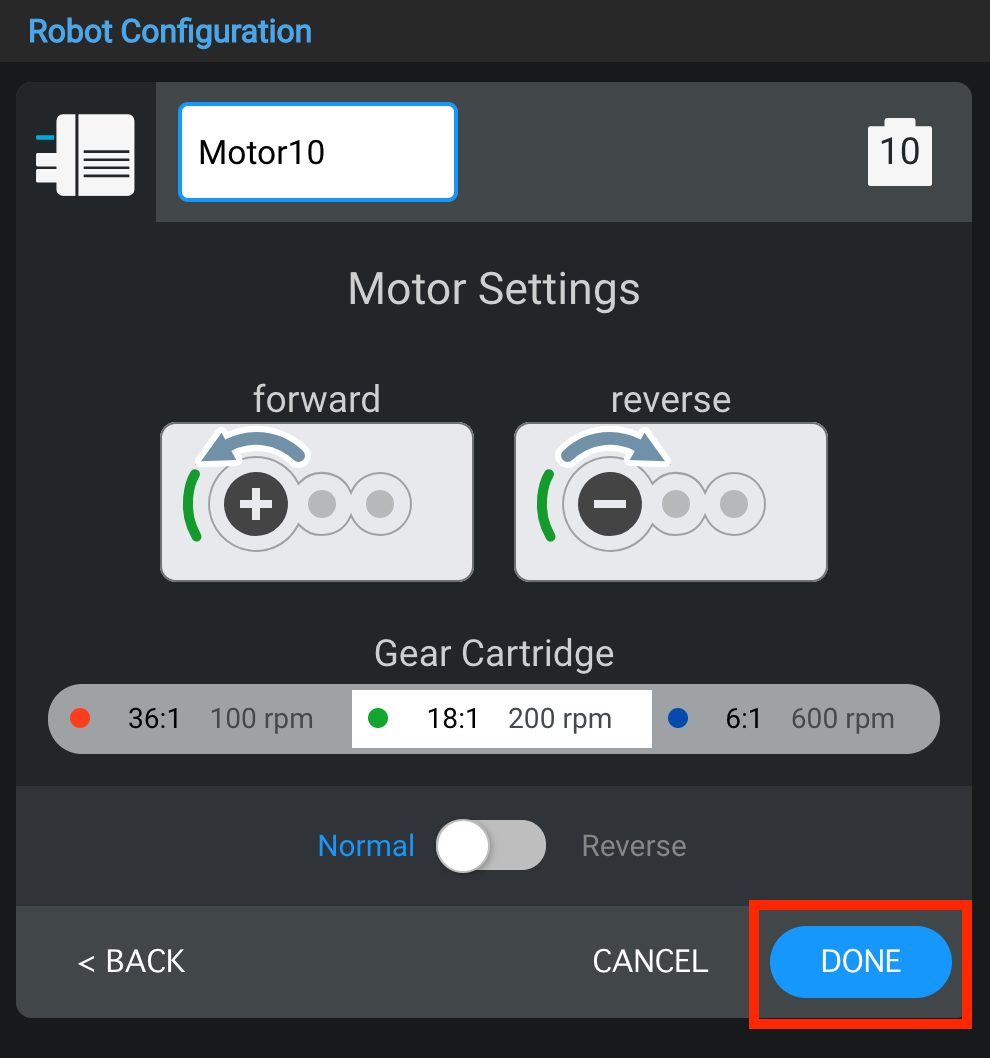Switch motor direction to Reverse
Screen dimensions: 990x1058
(x=633, y=845)
